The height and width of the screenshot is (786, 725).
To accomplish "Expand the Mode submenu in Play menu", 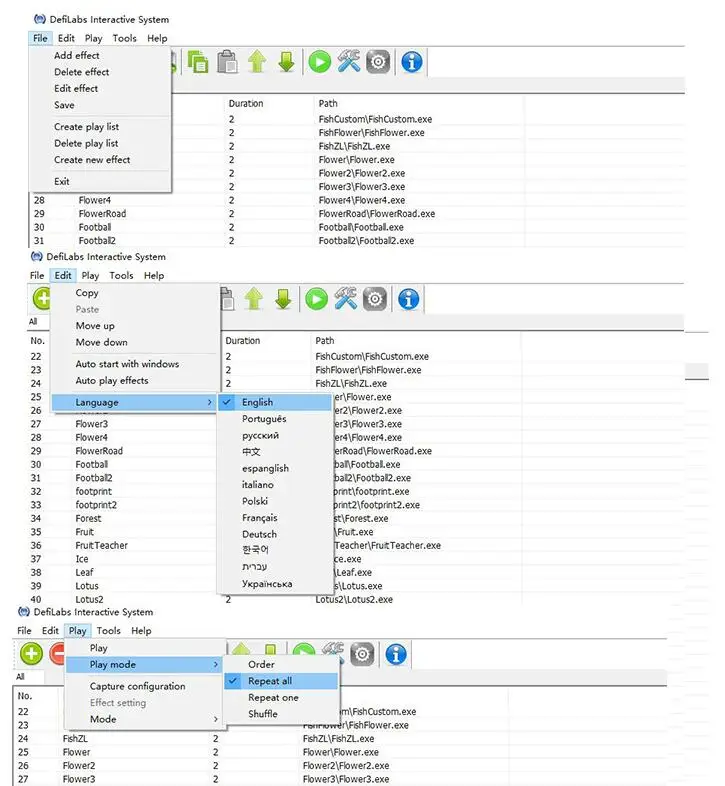I will coord(144,719).
